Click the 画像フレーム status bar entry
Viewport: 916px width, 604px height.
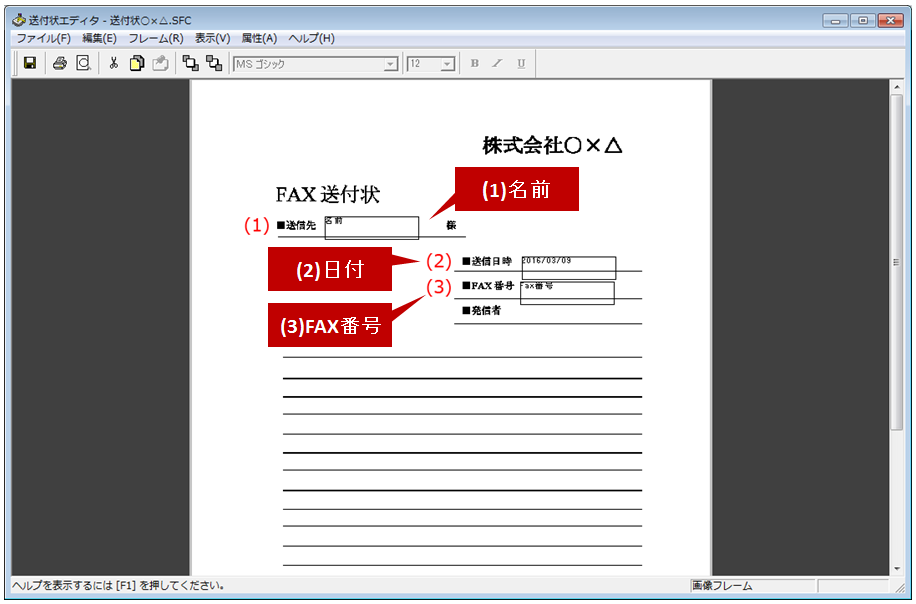752,585
